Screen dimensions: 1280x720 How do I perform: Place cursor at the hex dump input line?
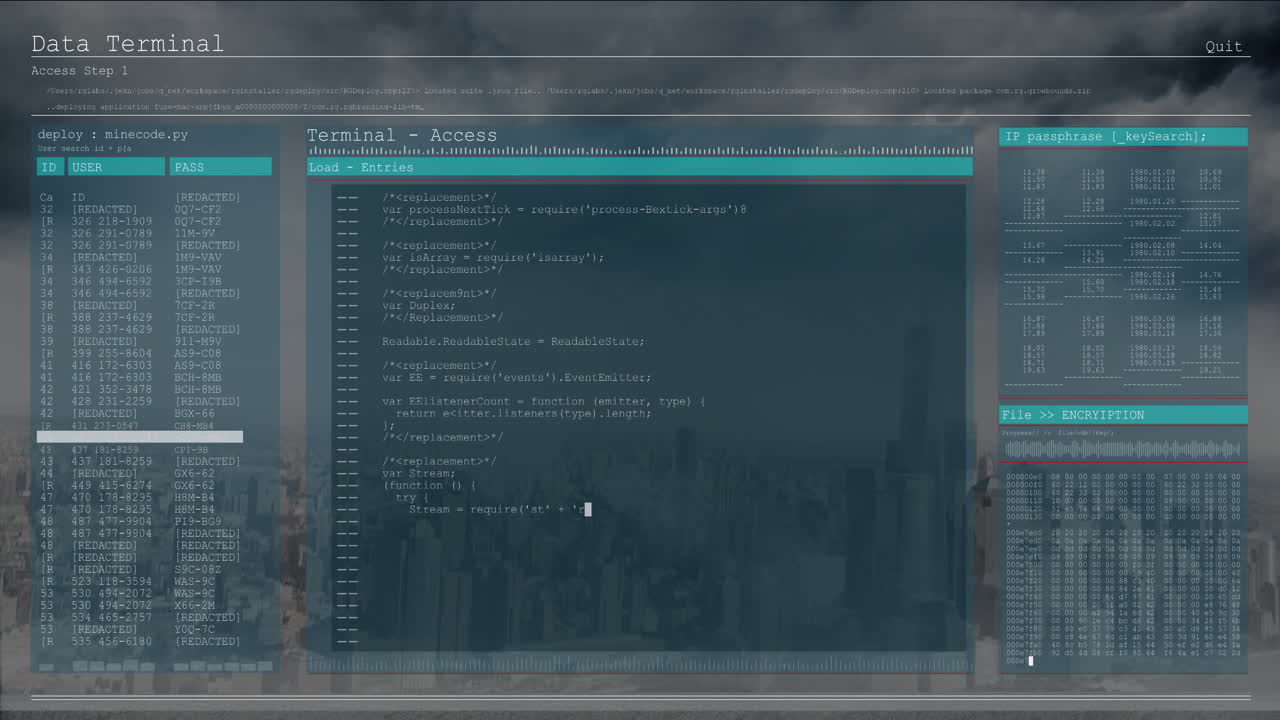tap(1030, 660)
